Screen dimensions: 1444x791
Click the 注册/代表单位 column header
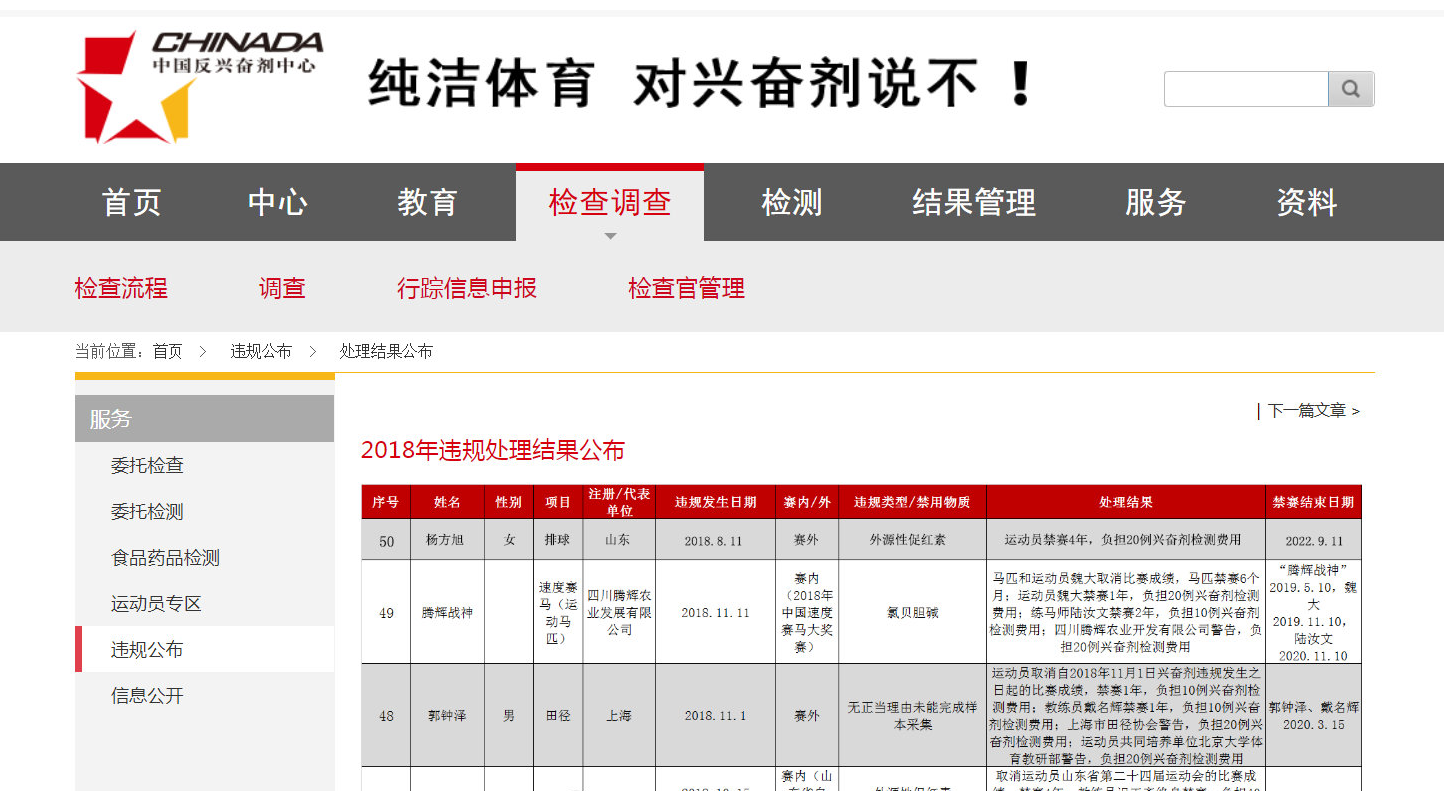coord(619,502)
